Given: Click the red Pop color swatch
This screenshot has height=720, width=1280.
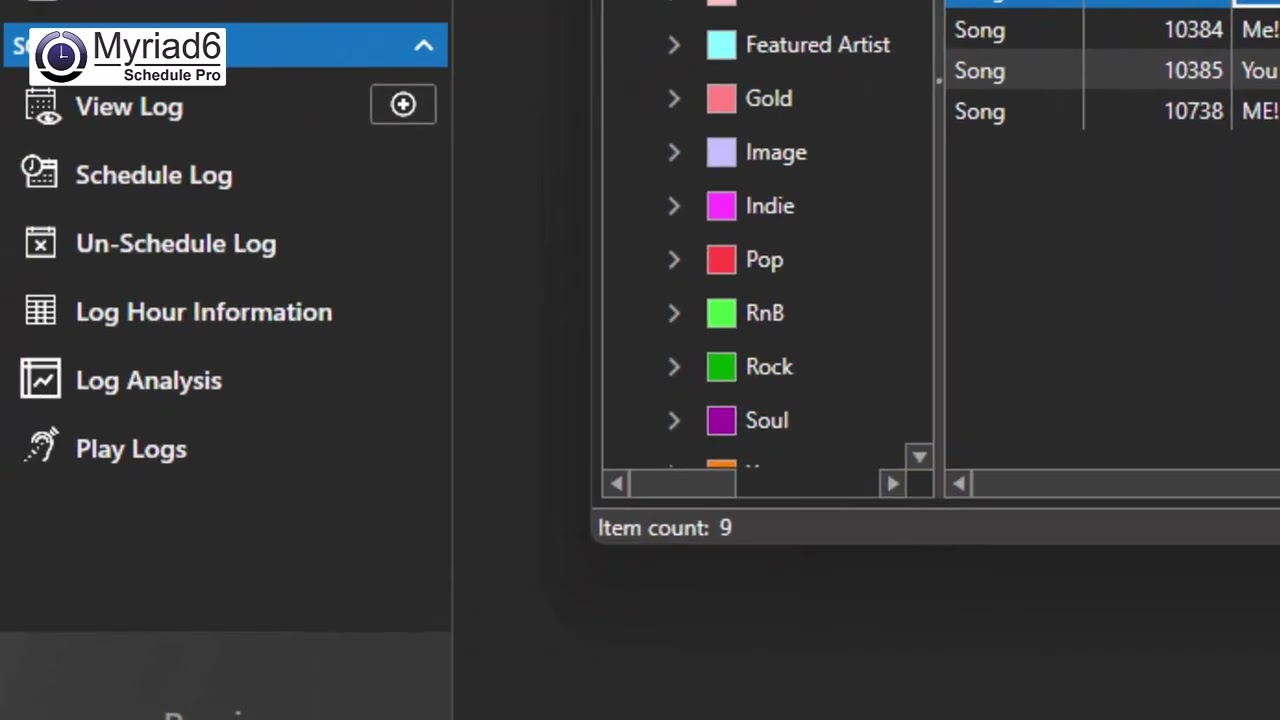Looking at the screenshot, I should [721, 260].
